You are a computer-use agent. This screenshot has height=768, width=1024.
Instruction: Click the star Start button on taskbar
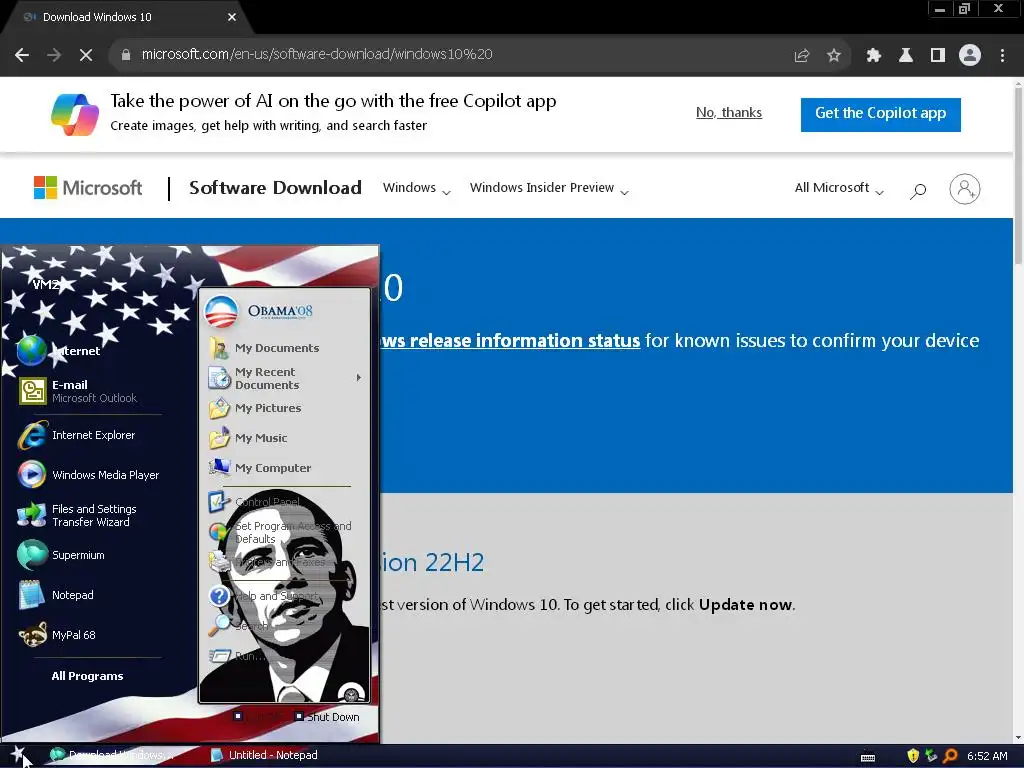(18, 755)
